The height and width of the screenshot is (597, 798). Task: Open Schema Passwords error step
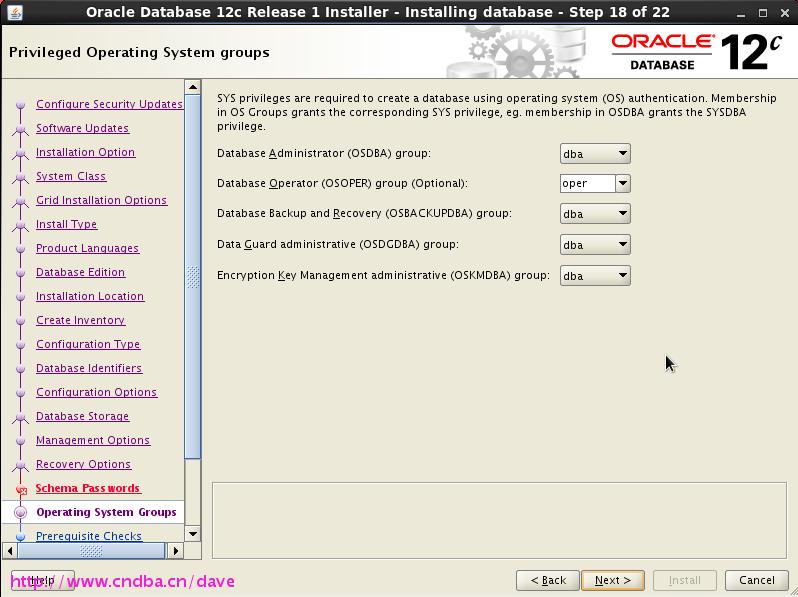[x=88, y=488]
